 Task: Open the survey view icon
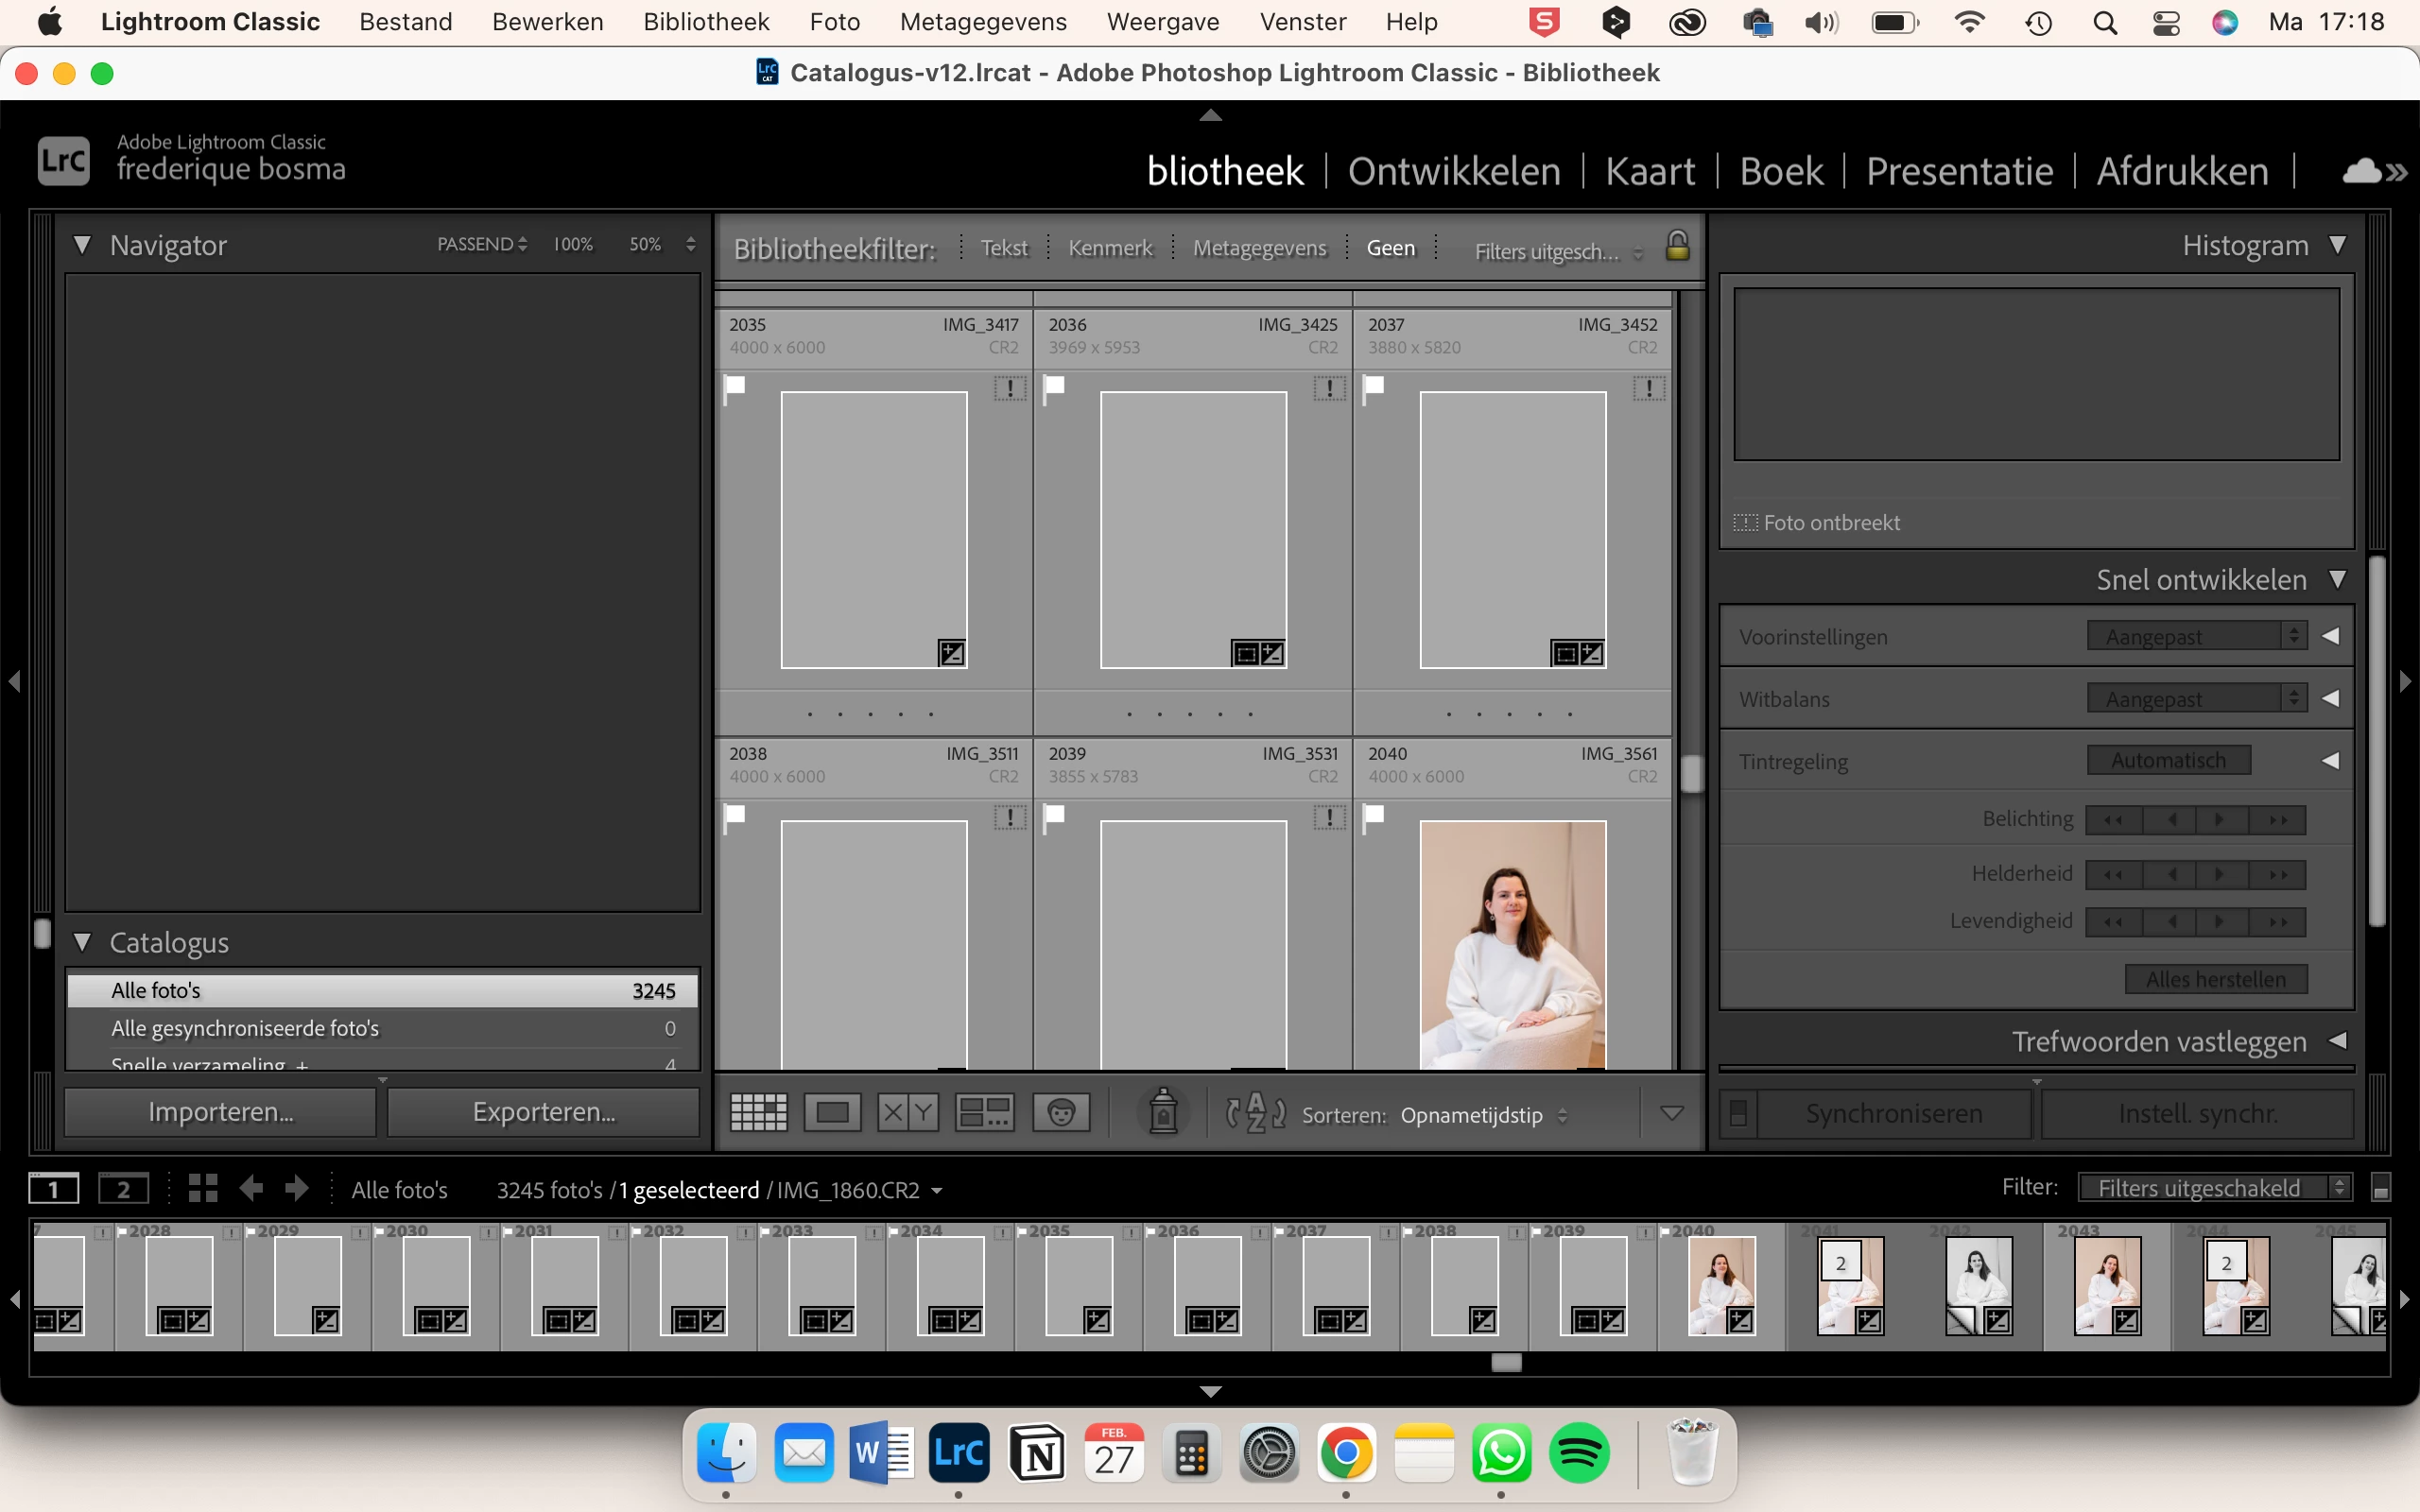click(x=984, y=1112)
